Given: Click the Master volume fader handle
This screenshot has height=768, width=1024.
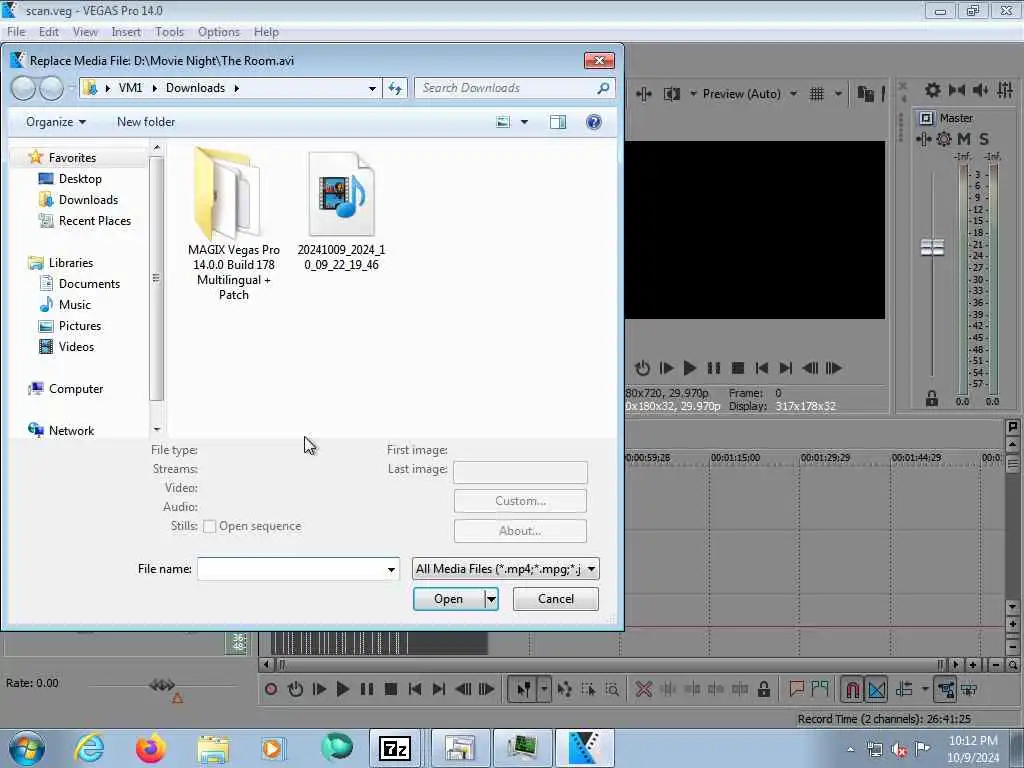Looking at the screenshot, I should [x=932, y=248].
